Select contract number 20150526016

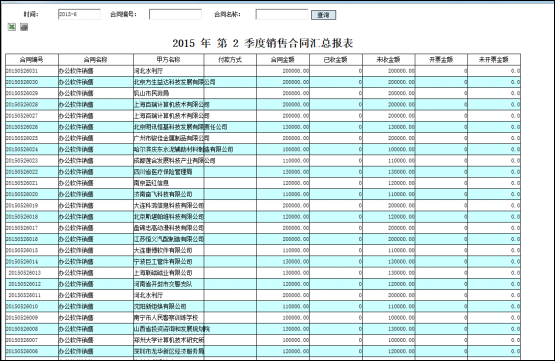click(x=22, y=239)
